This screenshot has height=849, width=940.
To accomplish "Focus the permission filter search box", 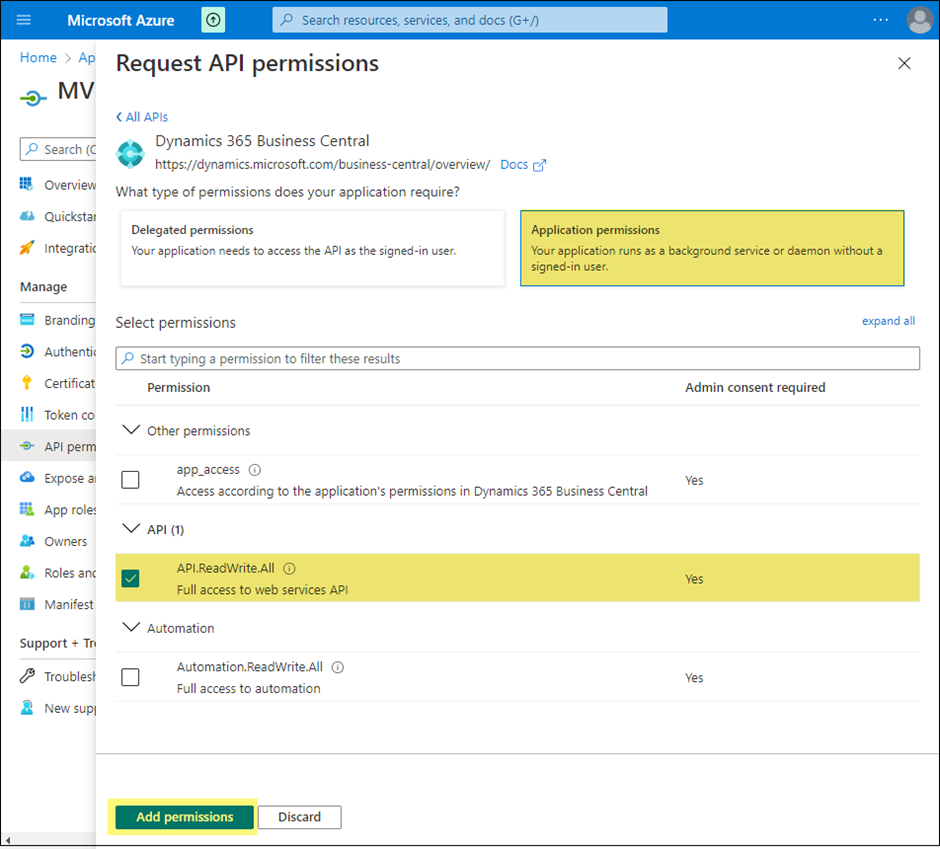I will (517, 359).
